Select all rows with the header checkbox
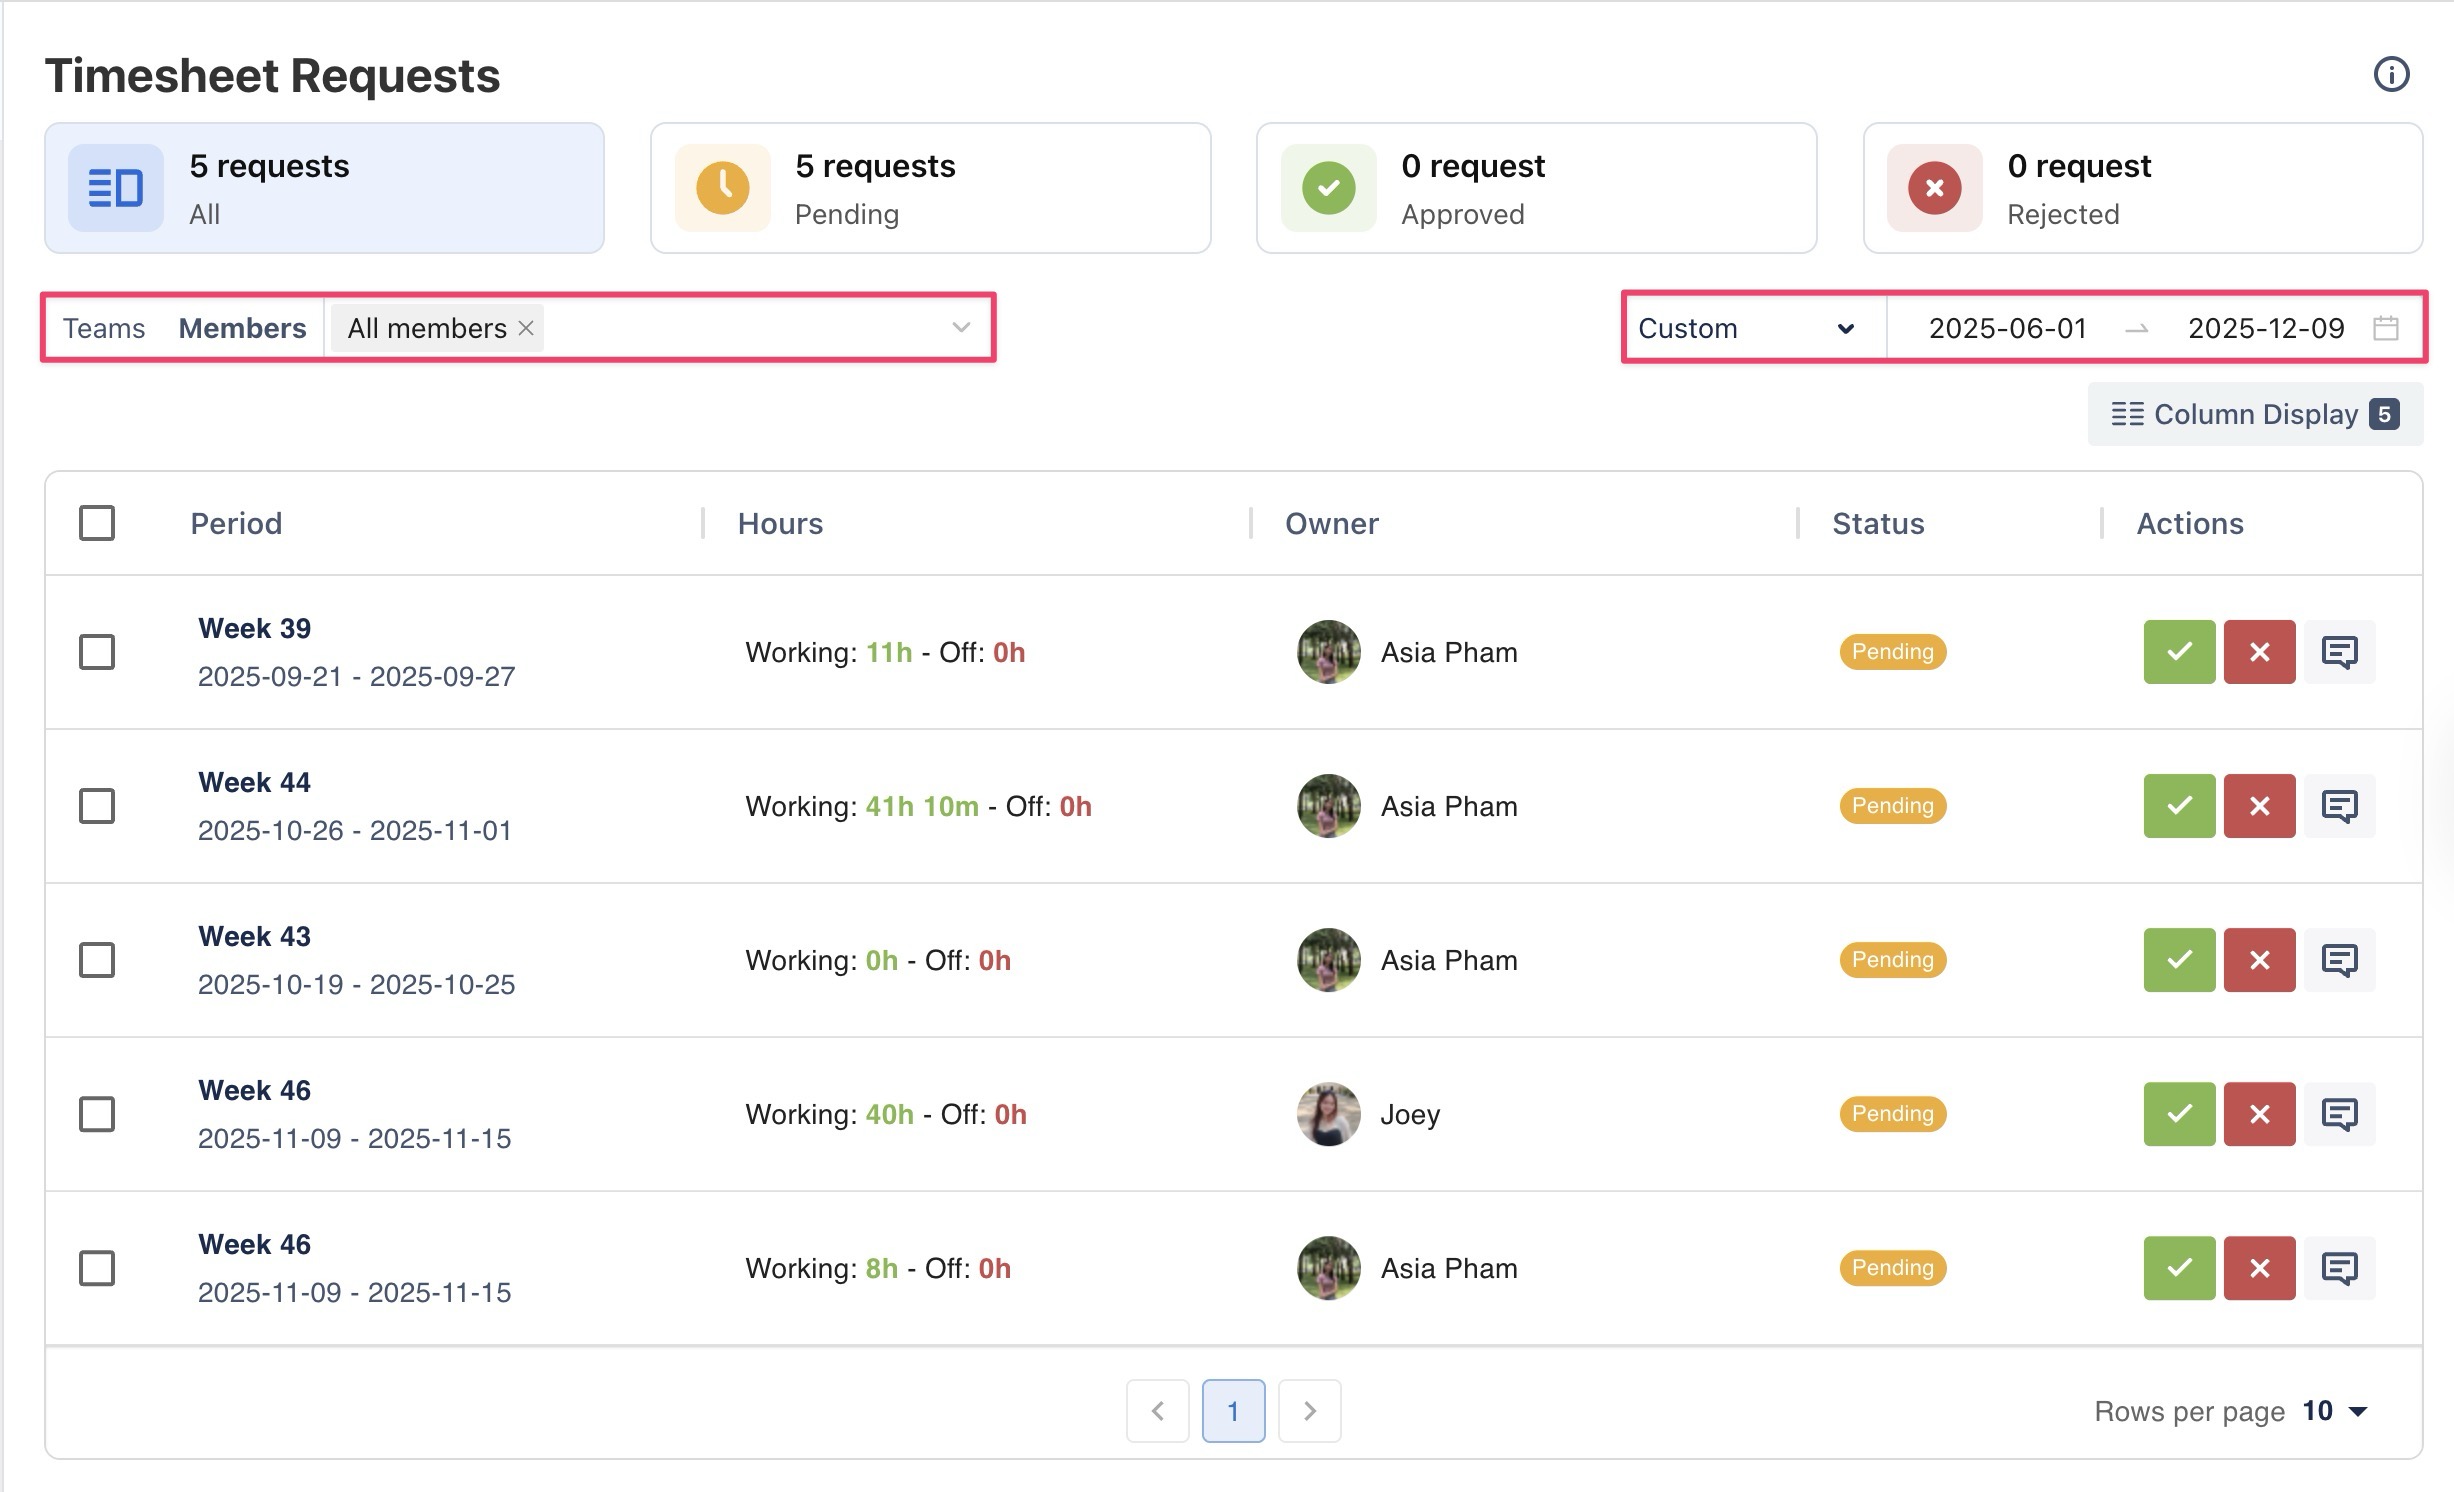The image size is (2454, 1492). coord(97,523)
